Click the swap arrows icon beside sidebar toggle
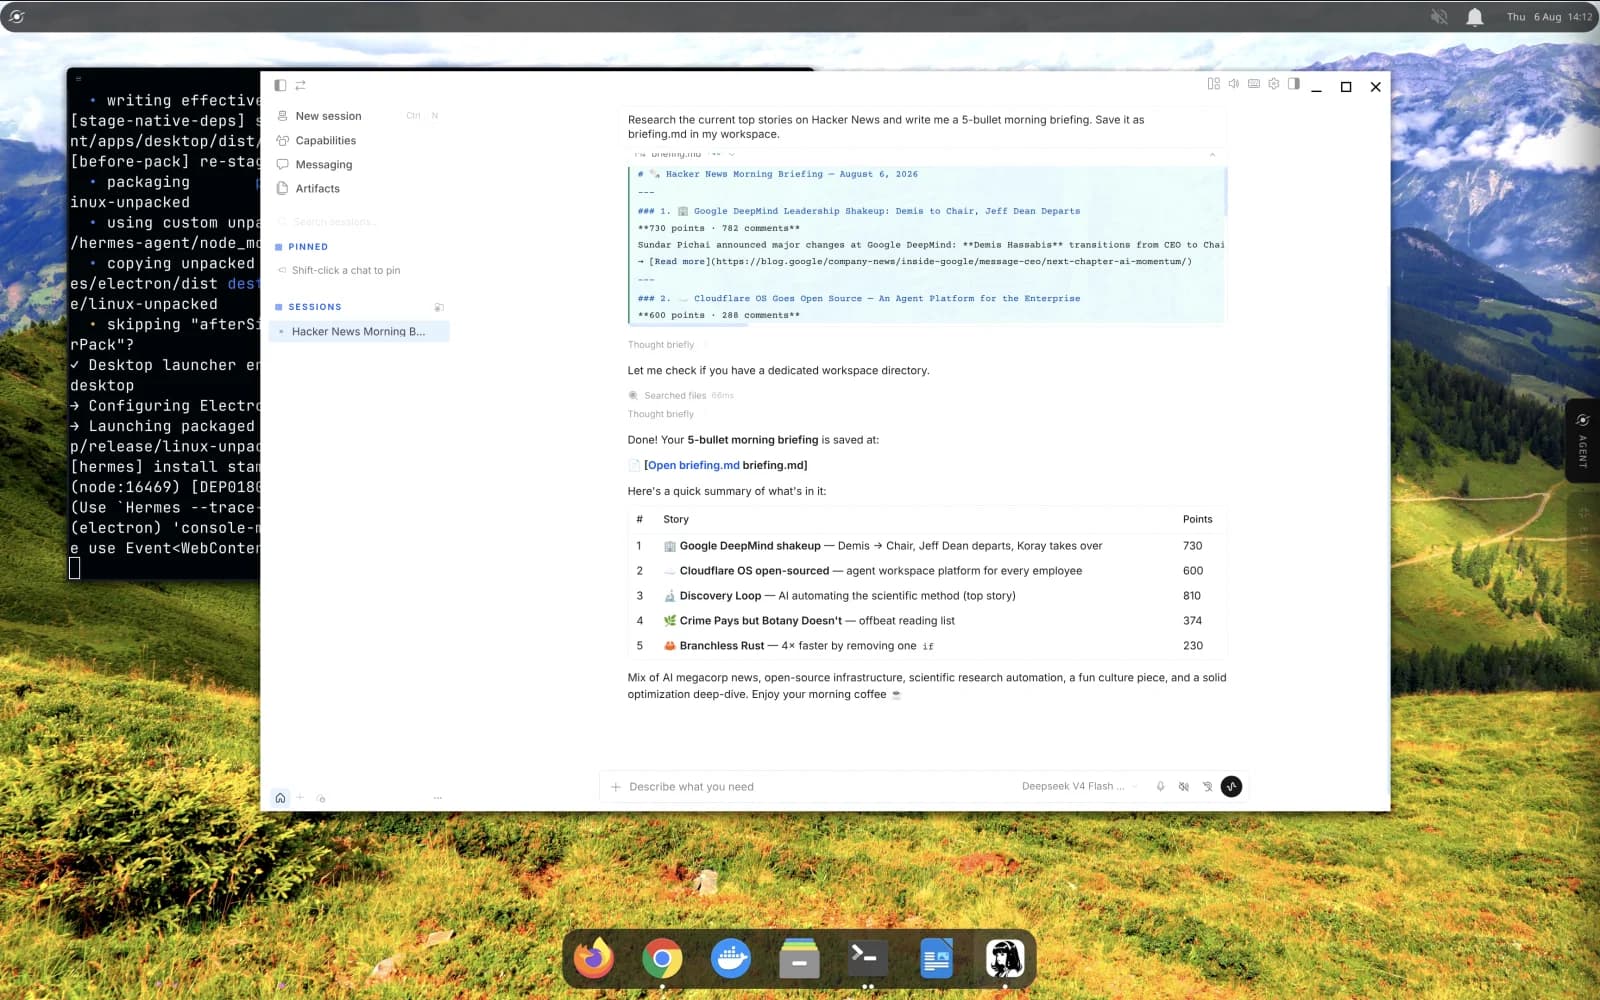 (300, 85)
